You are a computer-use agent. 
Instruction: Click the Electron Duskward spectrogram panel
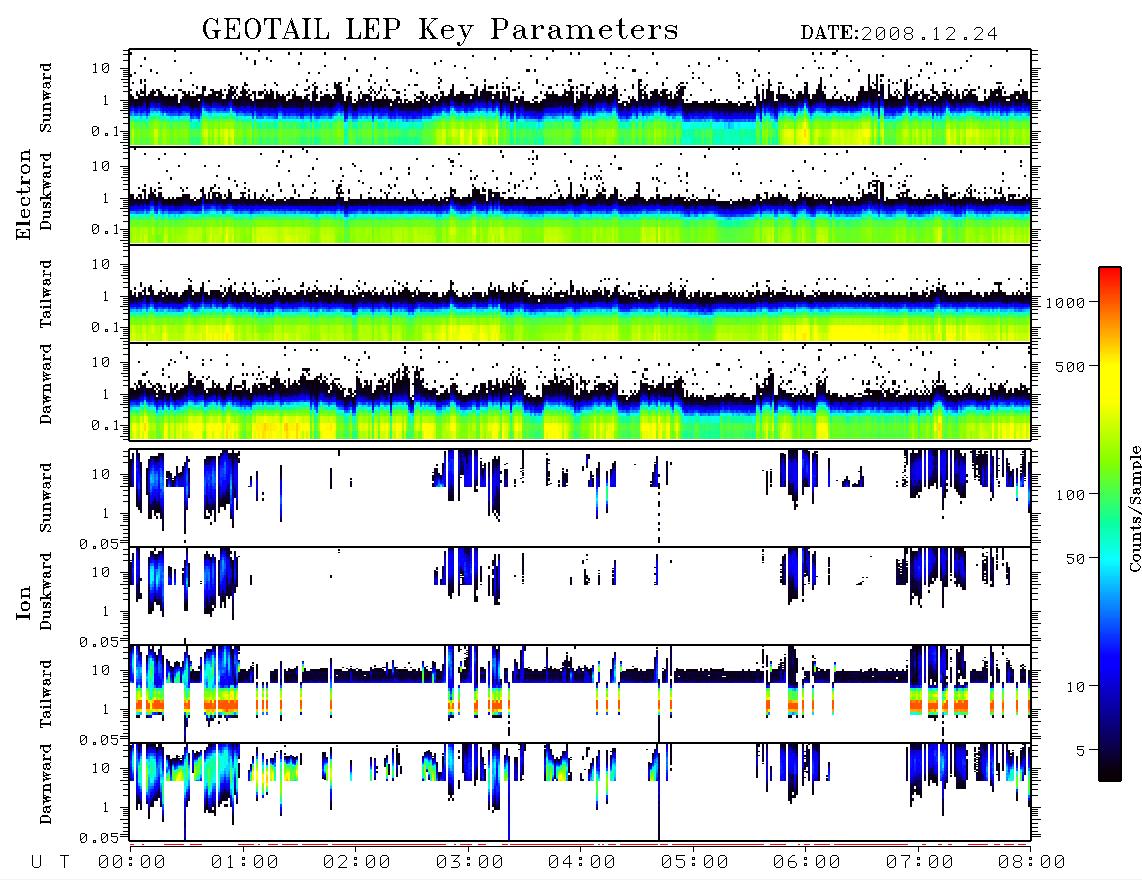580,195
